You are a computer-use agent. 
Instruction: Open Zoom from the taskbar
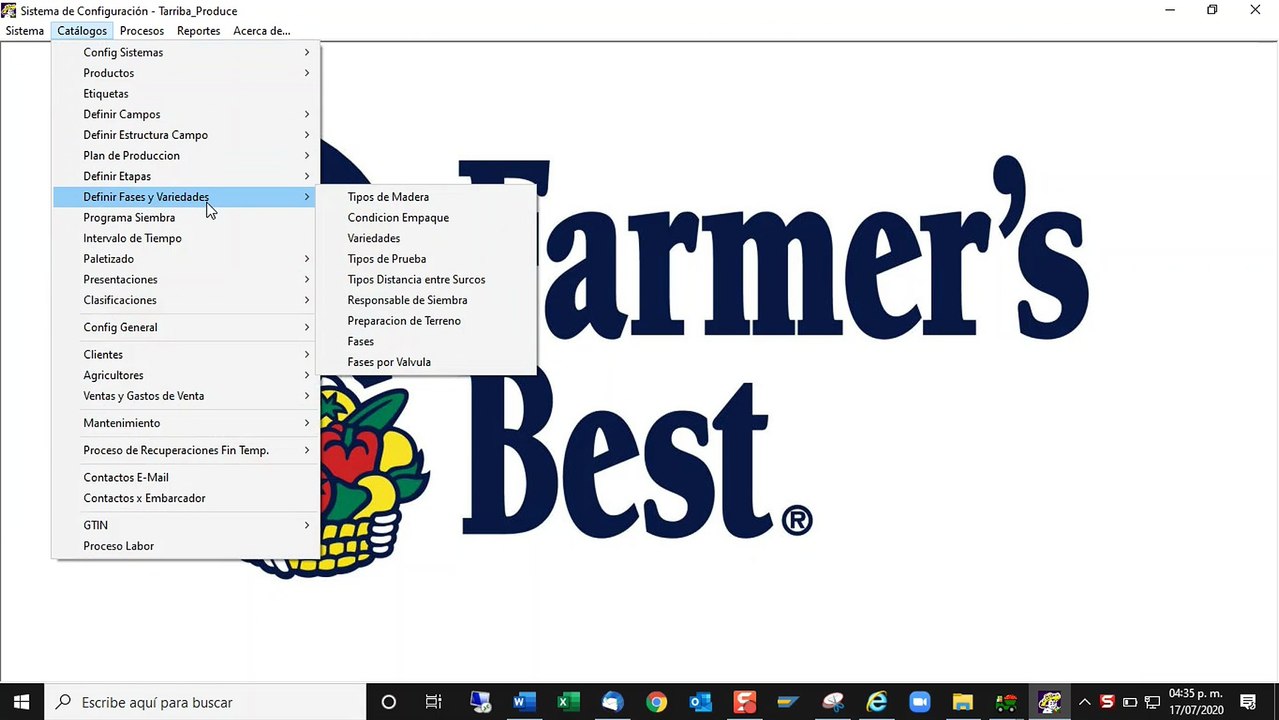[919, 702]
